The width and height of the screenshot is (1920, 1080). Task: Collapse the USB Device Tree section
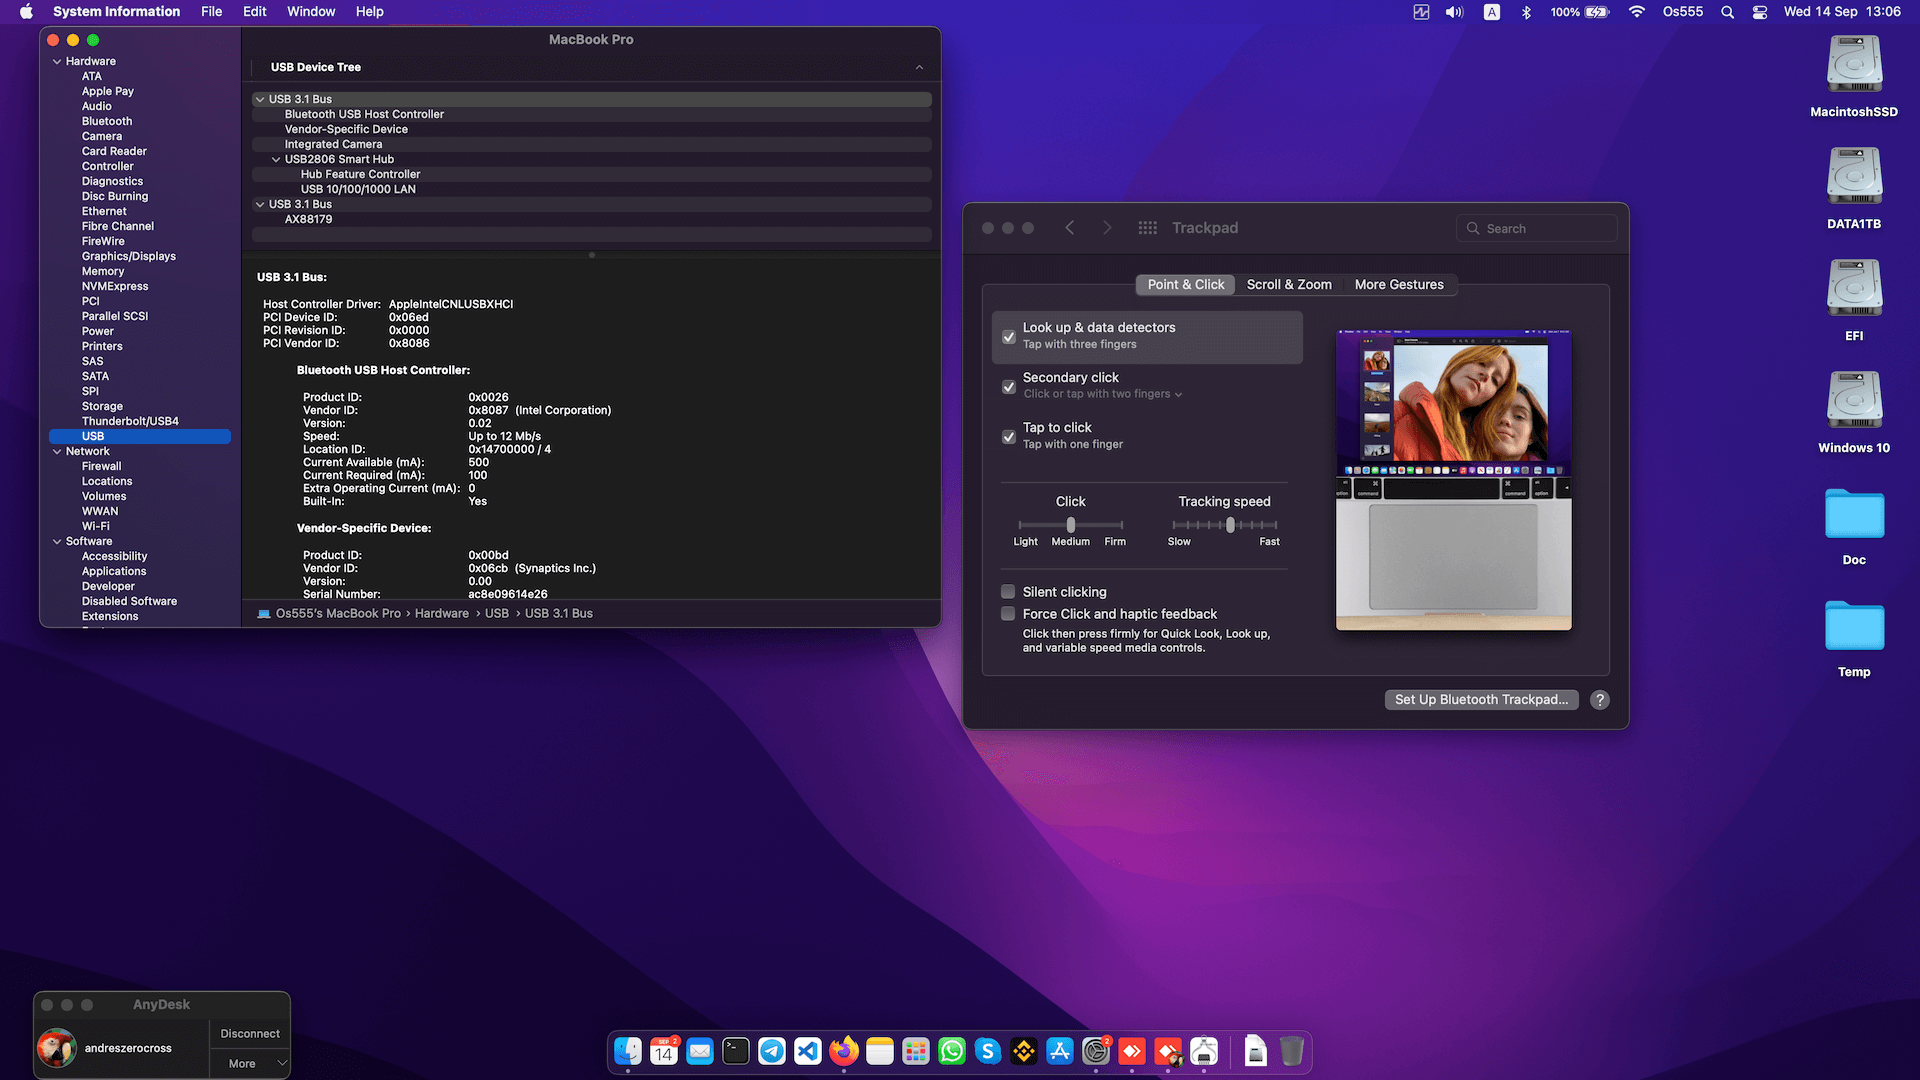point(919,67)
